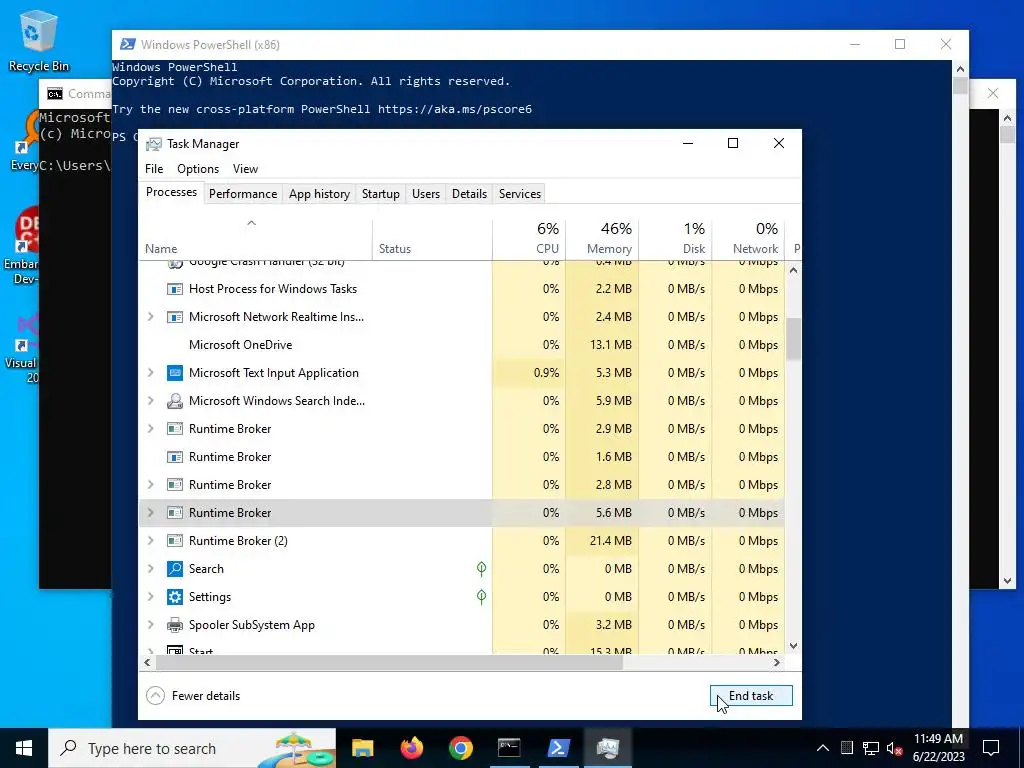Click the suspended leaf icon on Settings row
The height and width of the screenshot is (768, 1024).
tap(481, 597)
